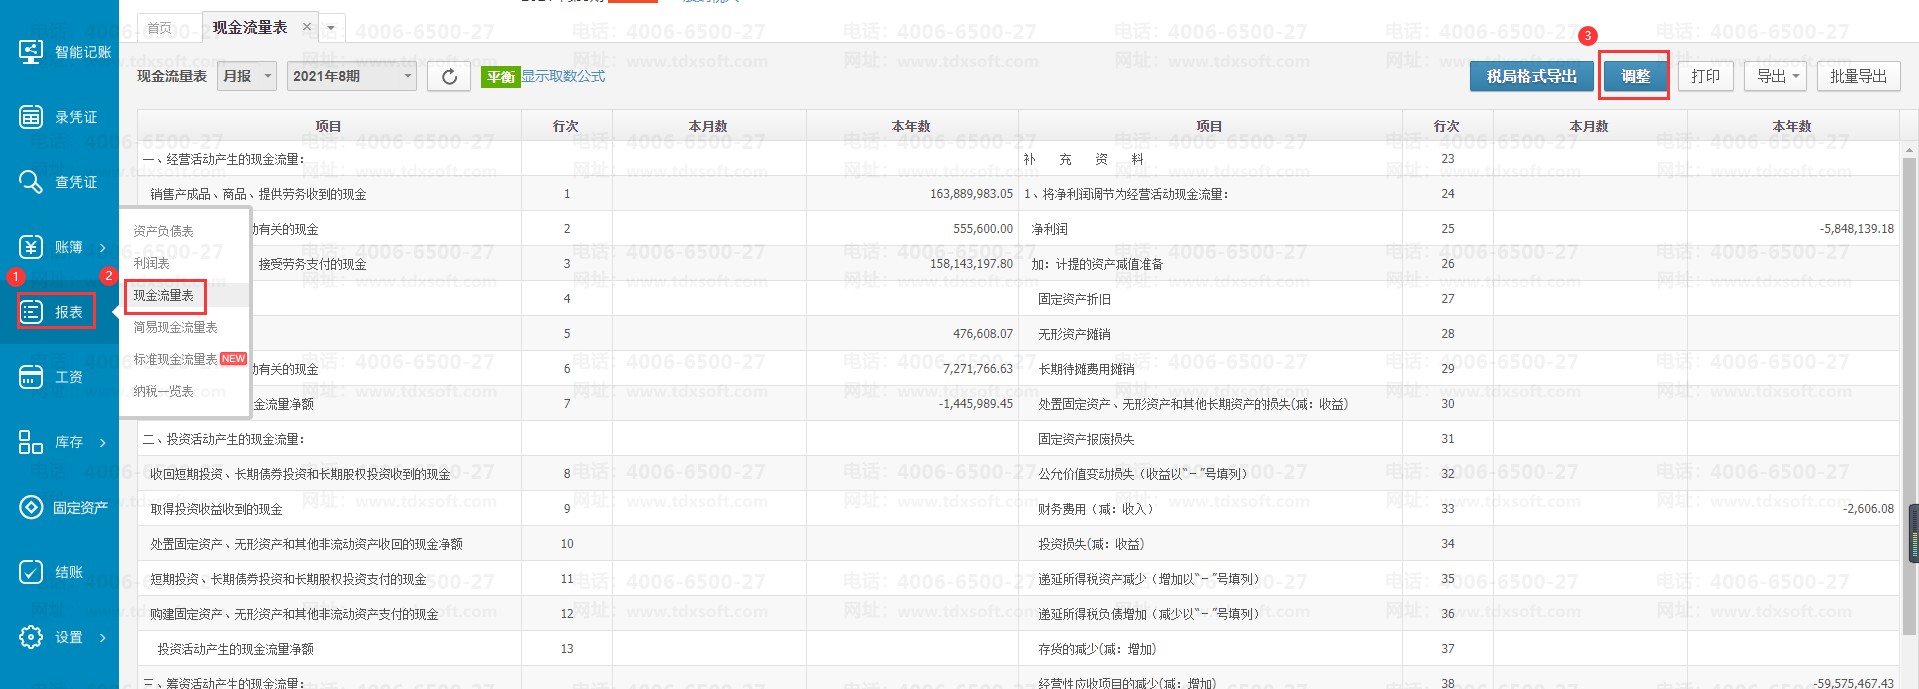
Task: Open the 固定资产 sidebar icon
Action: (x=31, y=507)
